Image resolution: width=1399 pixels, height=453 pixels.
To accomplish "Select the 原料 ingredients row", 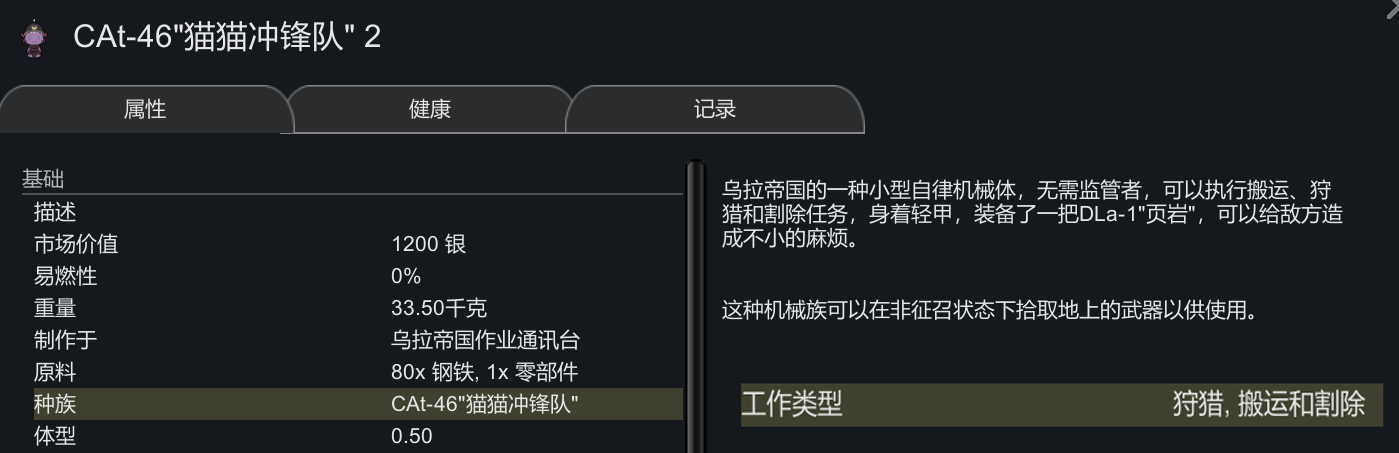I will click(350, 372).
